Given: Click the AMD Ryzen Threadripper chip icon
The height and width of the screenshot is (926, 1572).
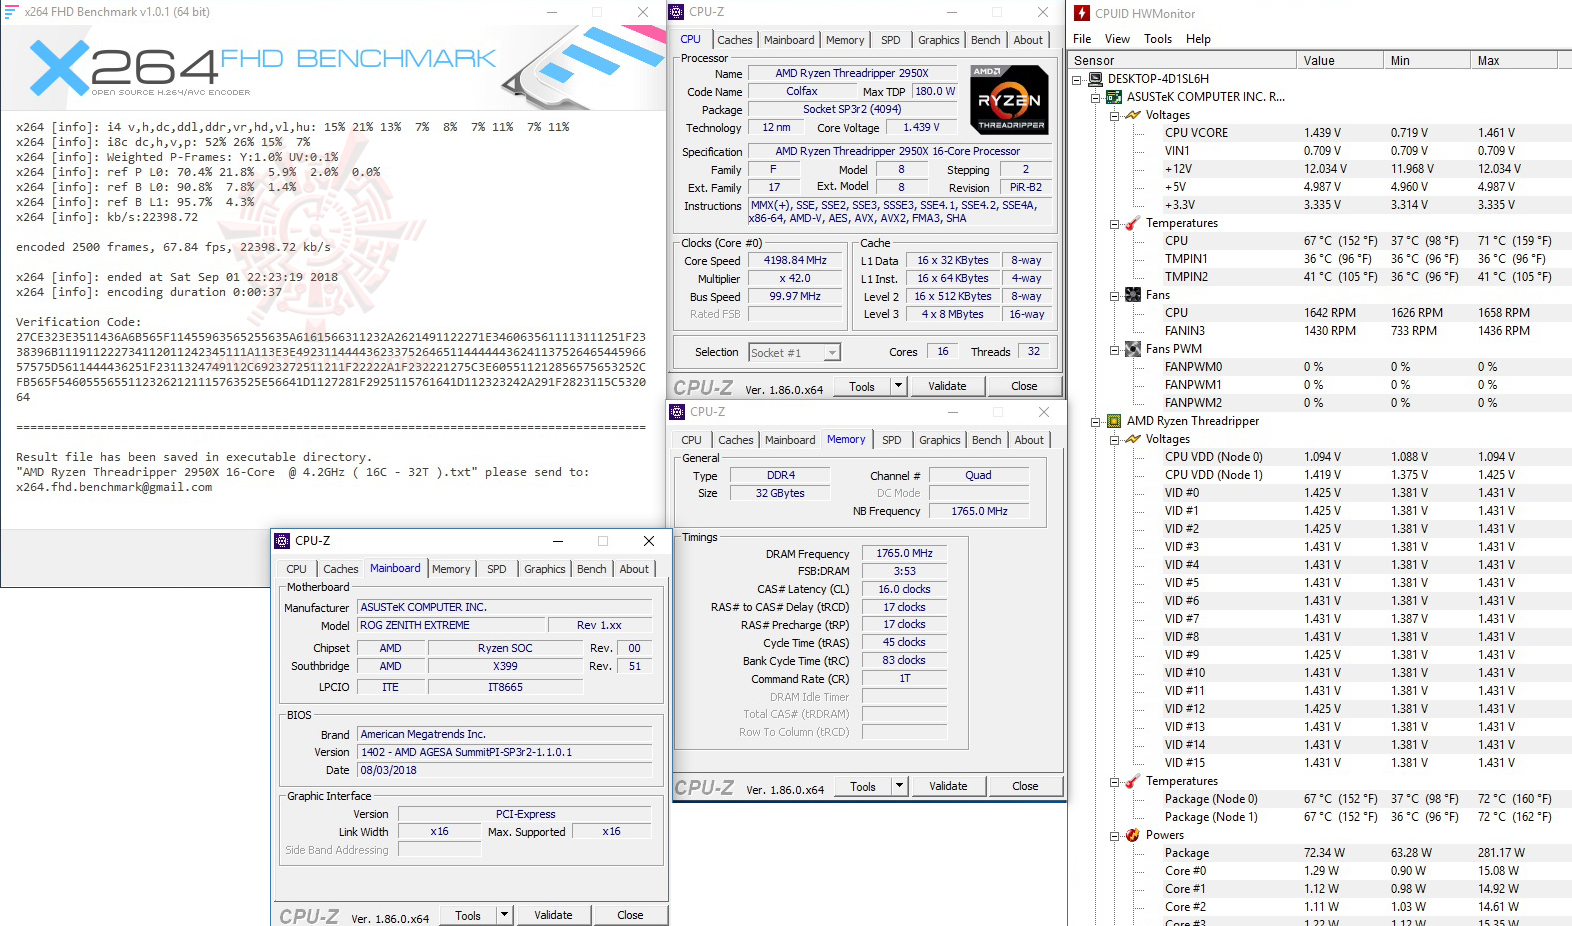Looking at the screenshot, I should pos(1114,421).
